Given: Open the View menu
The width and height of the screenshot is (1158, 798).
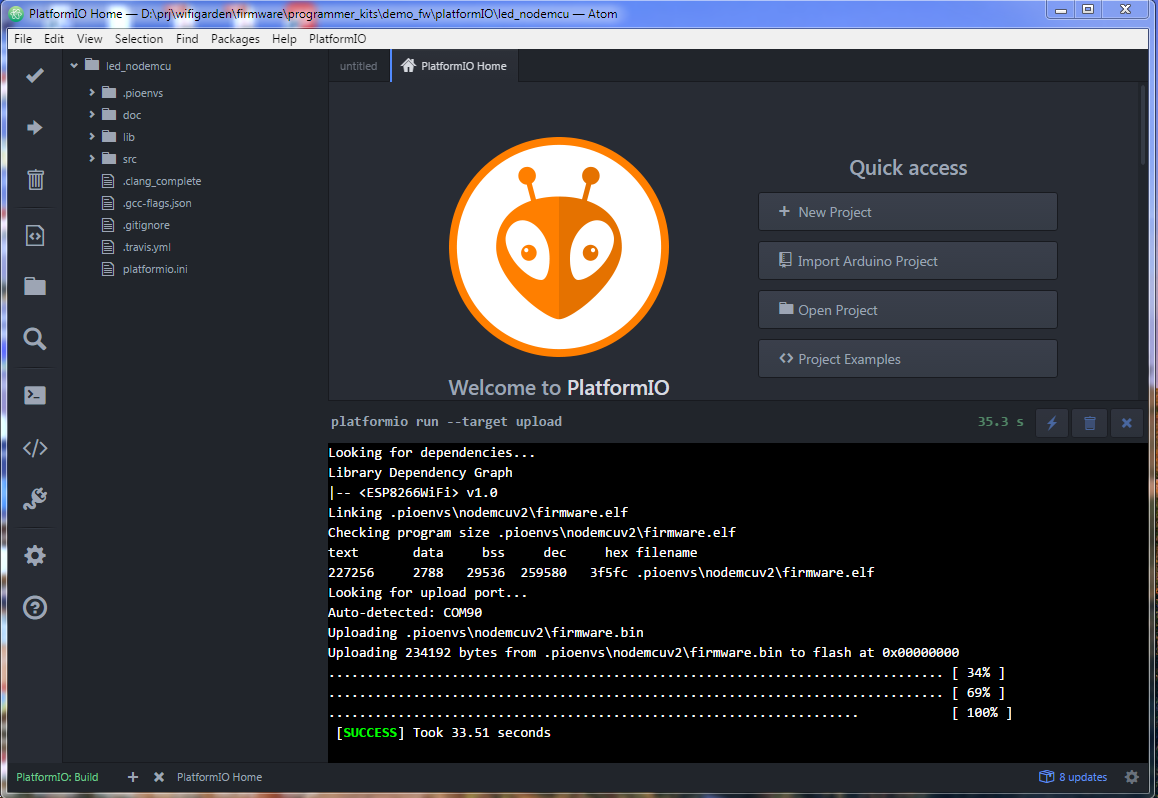Looking at the screenshot, I should coord(89,38).
